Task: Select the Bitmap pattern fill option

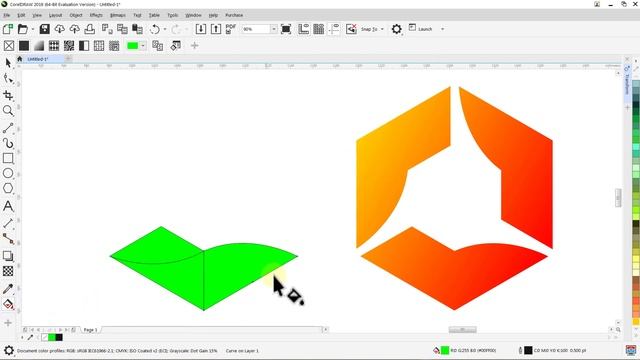Action: 69,46
